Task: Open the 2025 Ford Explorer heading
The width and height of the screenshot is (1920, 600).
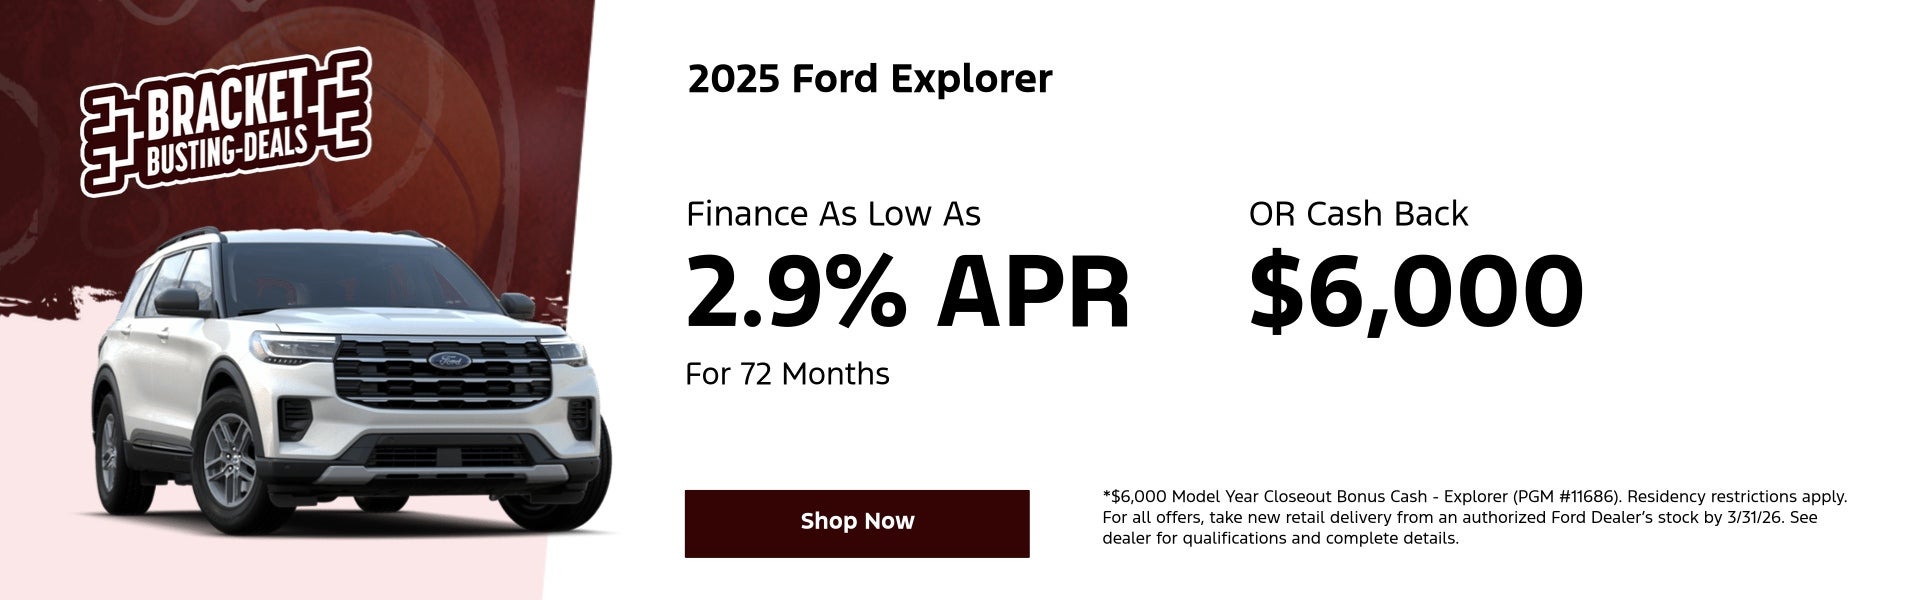Action: (x=869, y=79)
